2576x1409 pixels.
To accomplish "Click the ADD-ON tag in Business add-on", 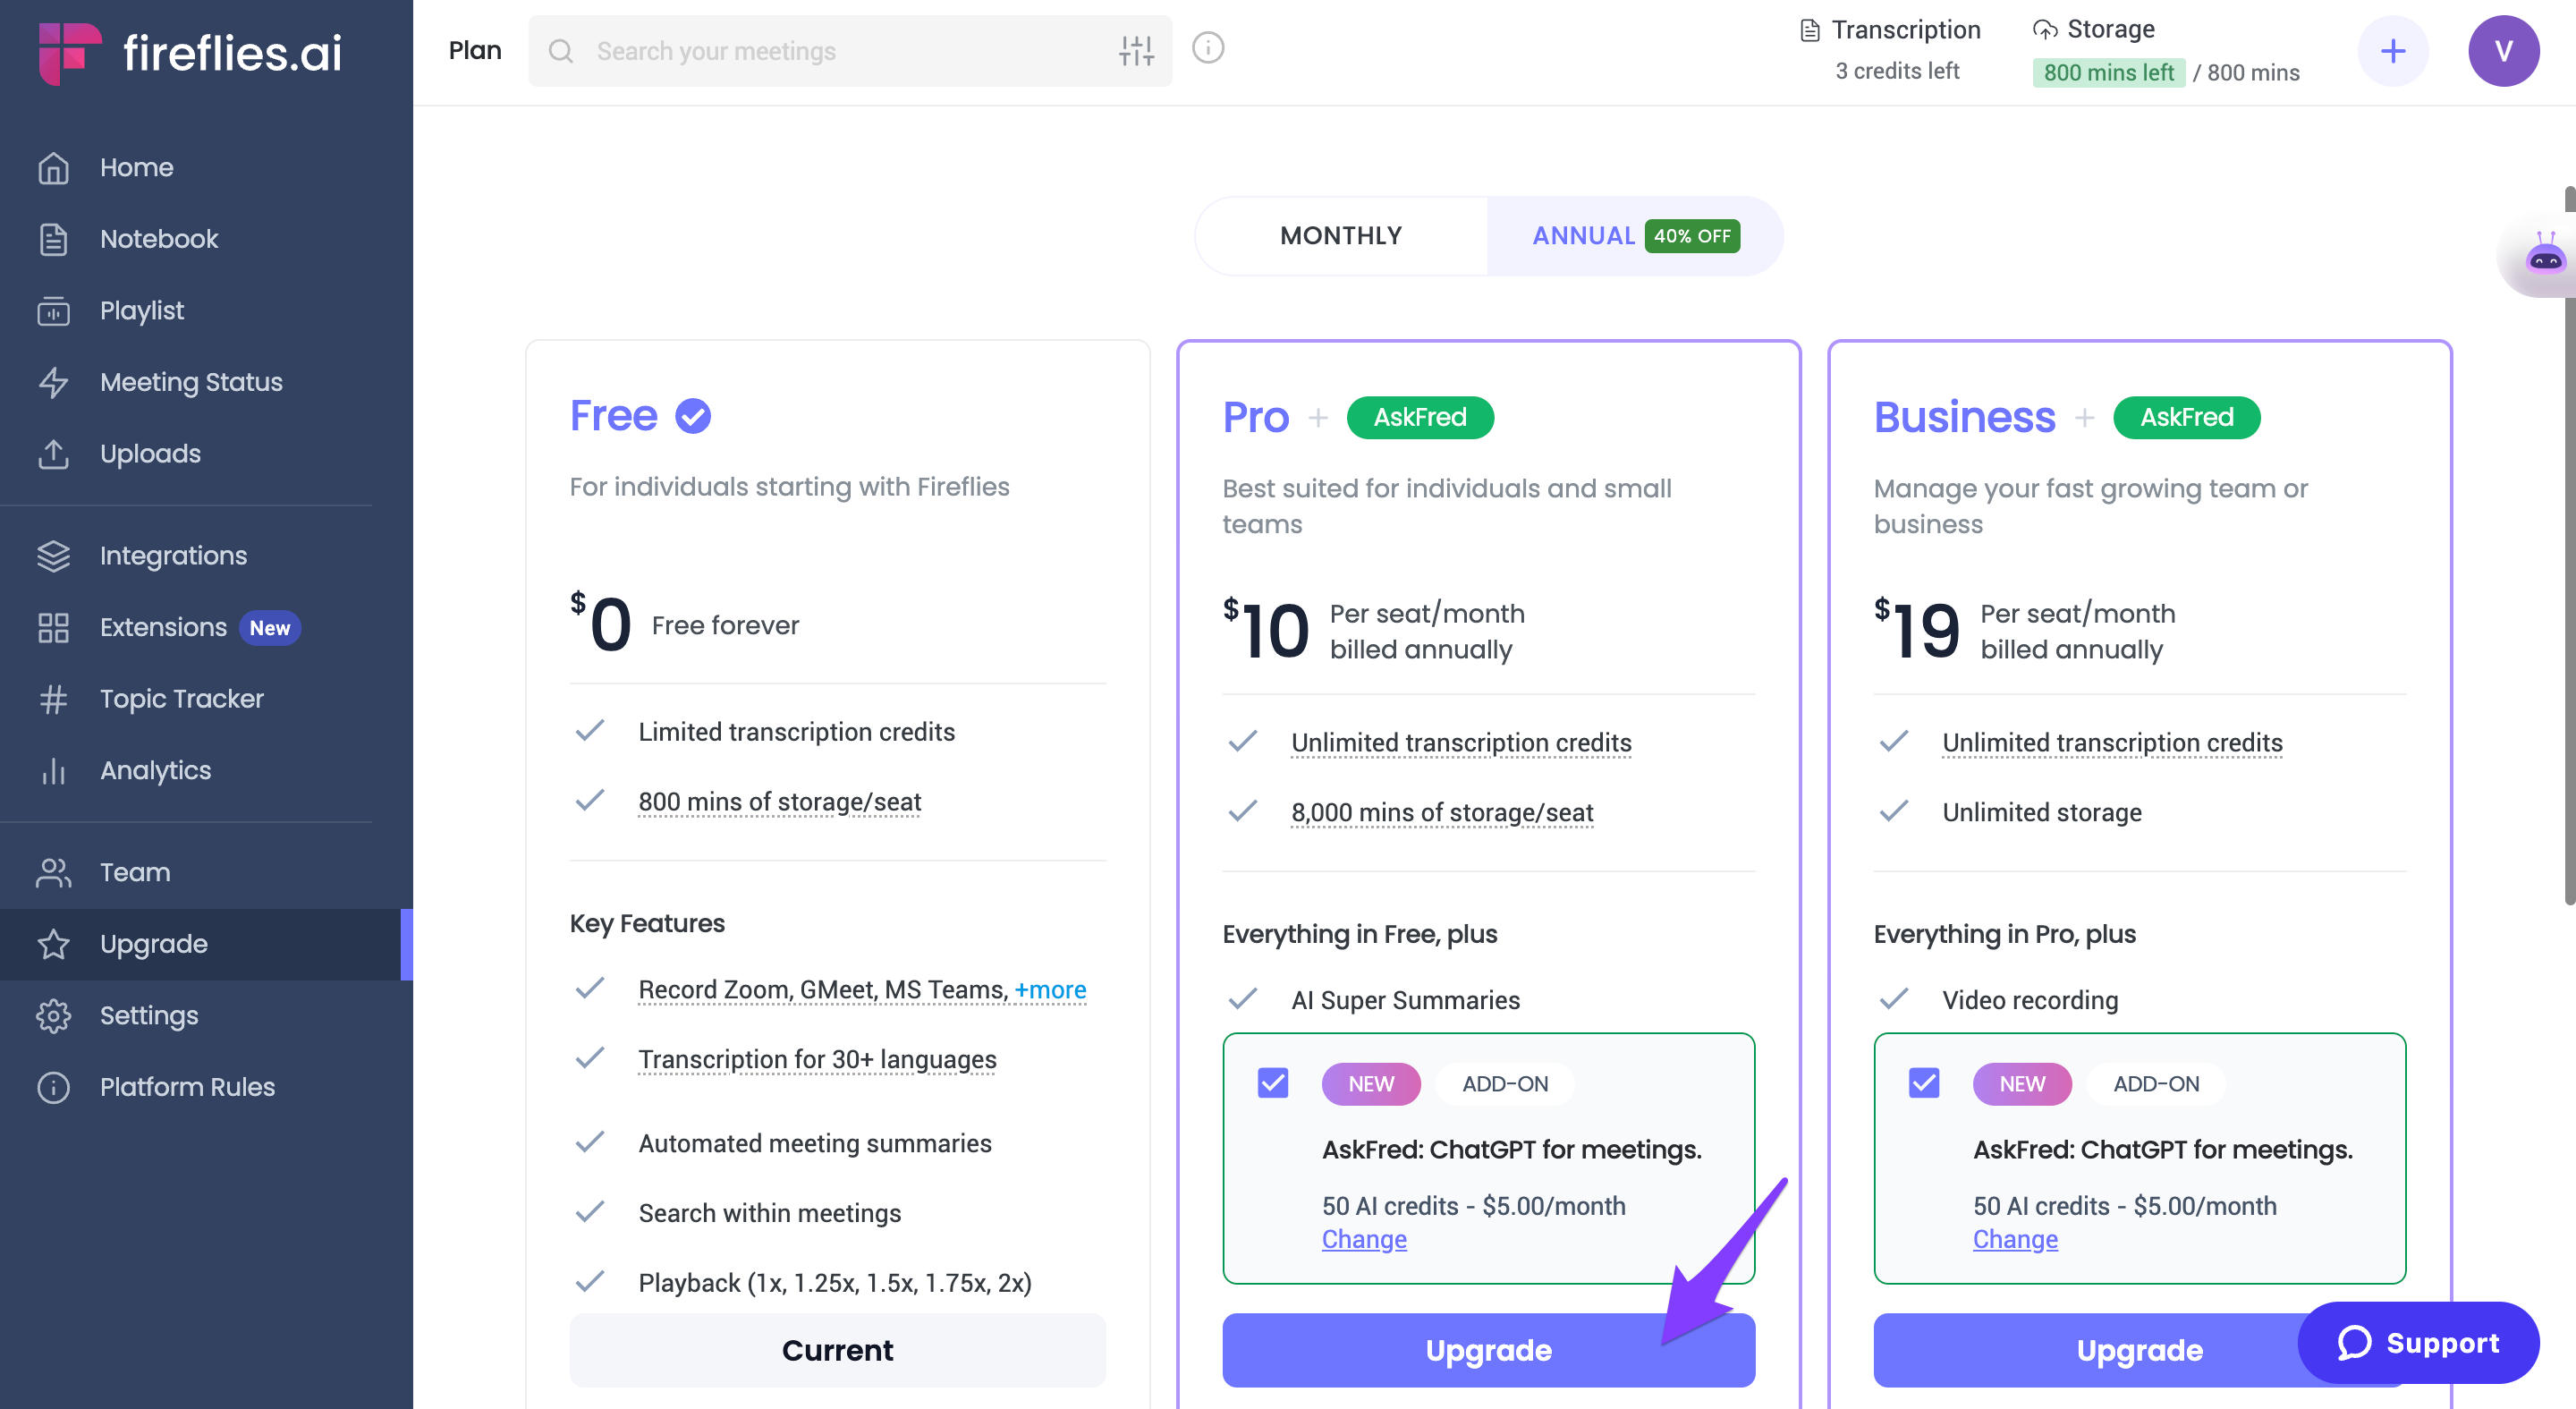I will pyautogui.click(x=2156, y=1084).
